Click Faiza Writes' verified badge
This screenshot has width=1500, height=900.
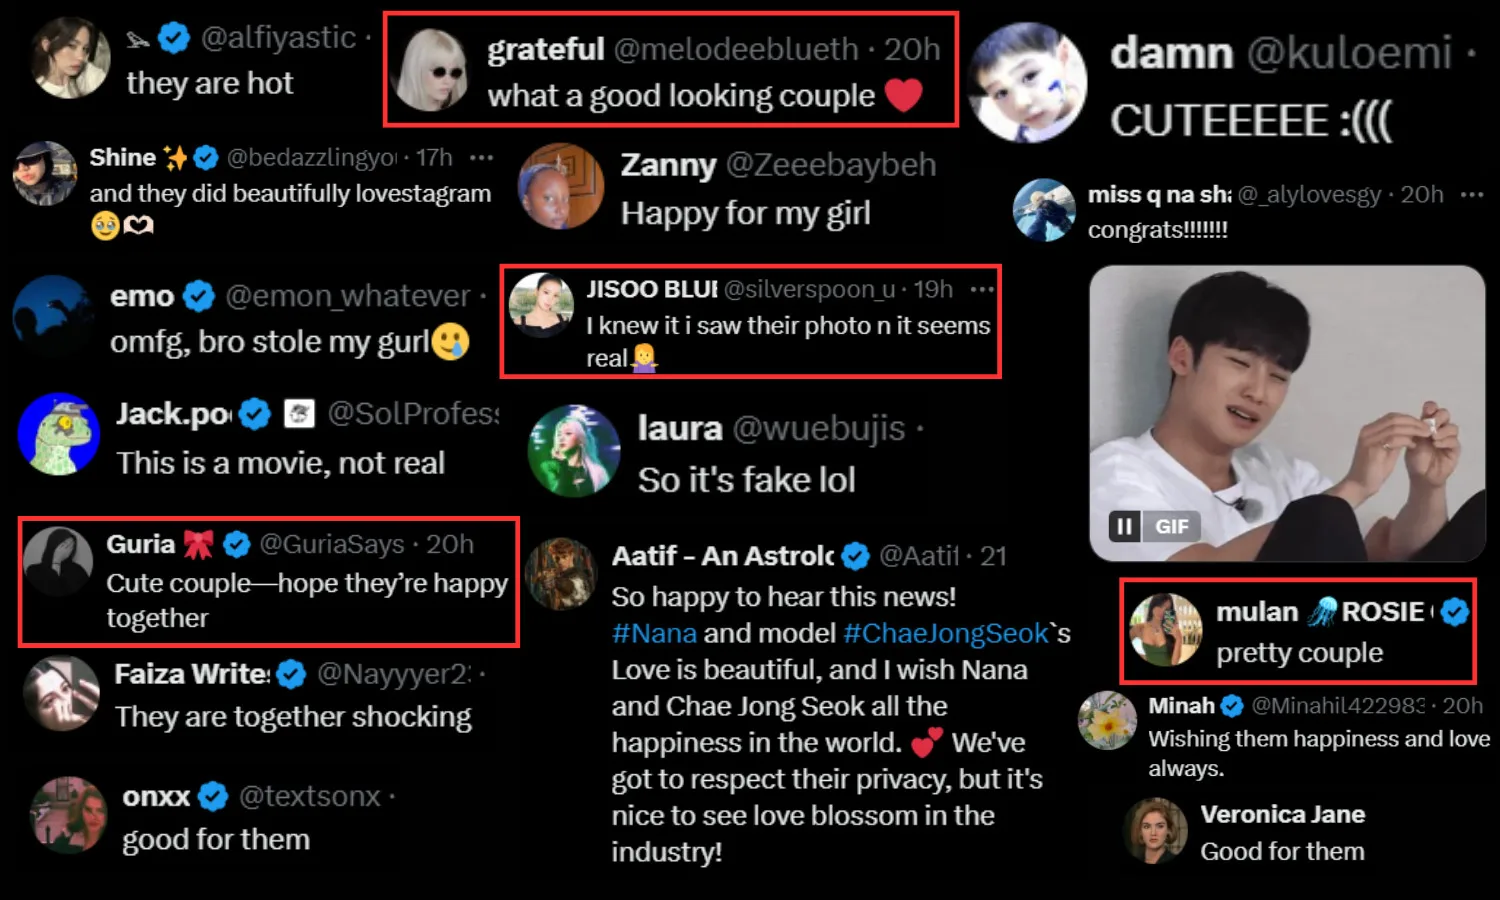pyautogui.click(x=291, y=675)
